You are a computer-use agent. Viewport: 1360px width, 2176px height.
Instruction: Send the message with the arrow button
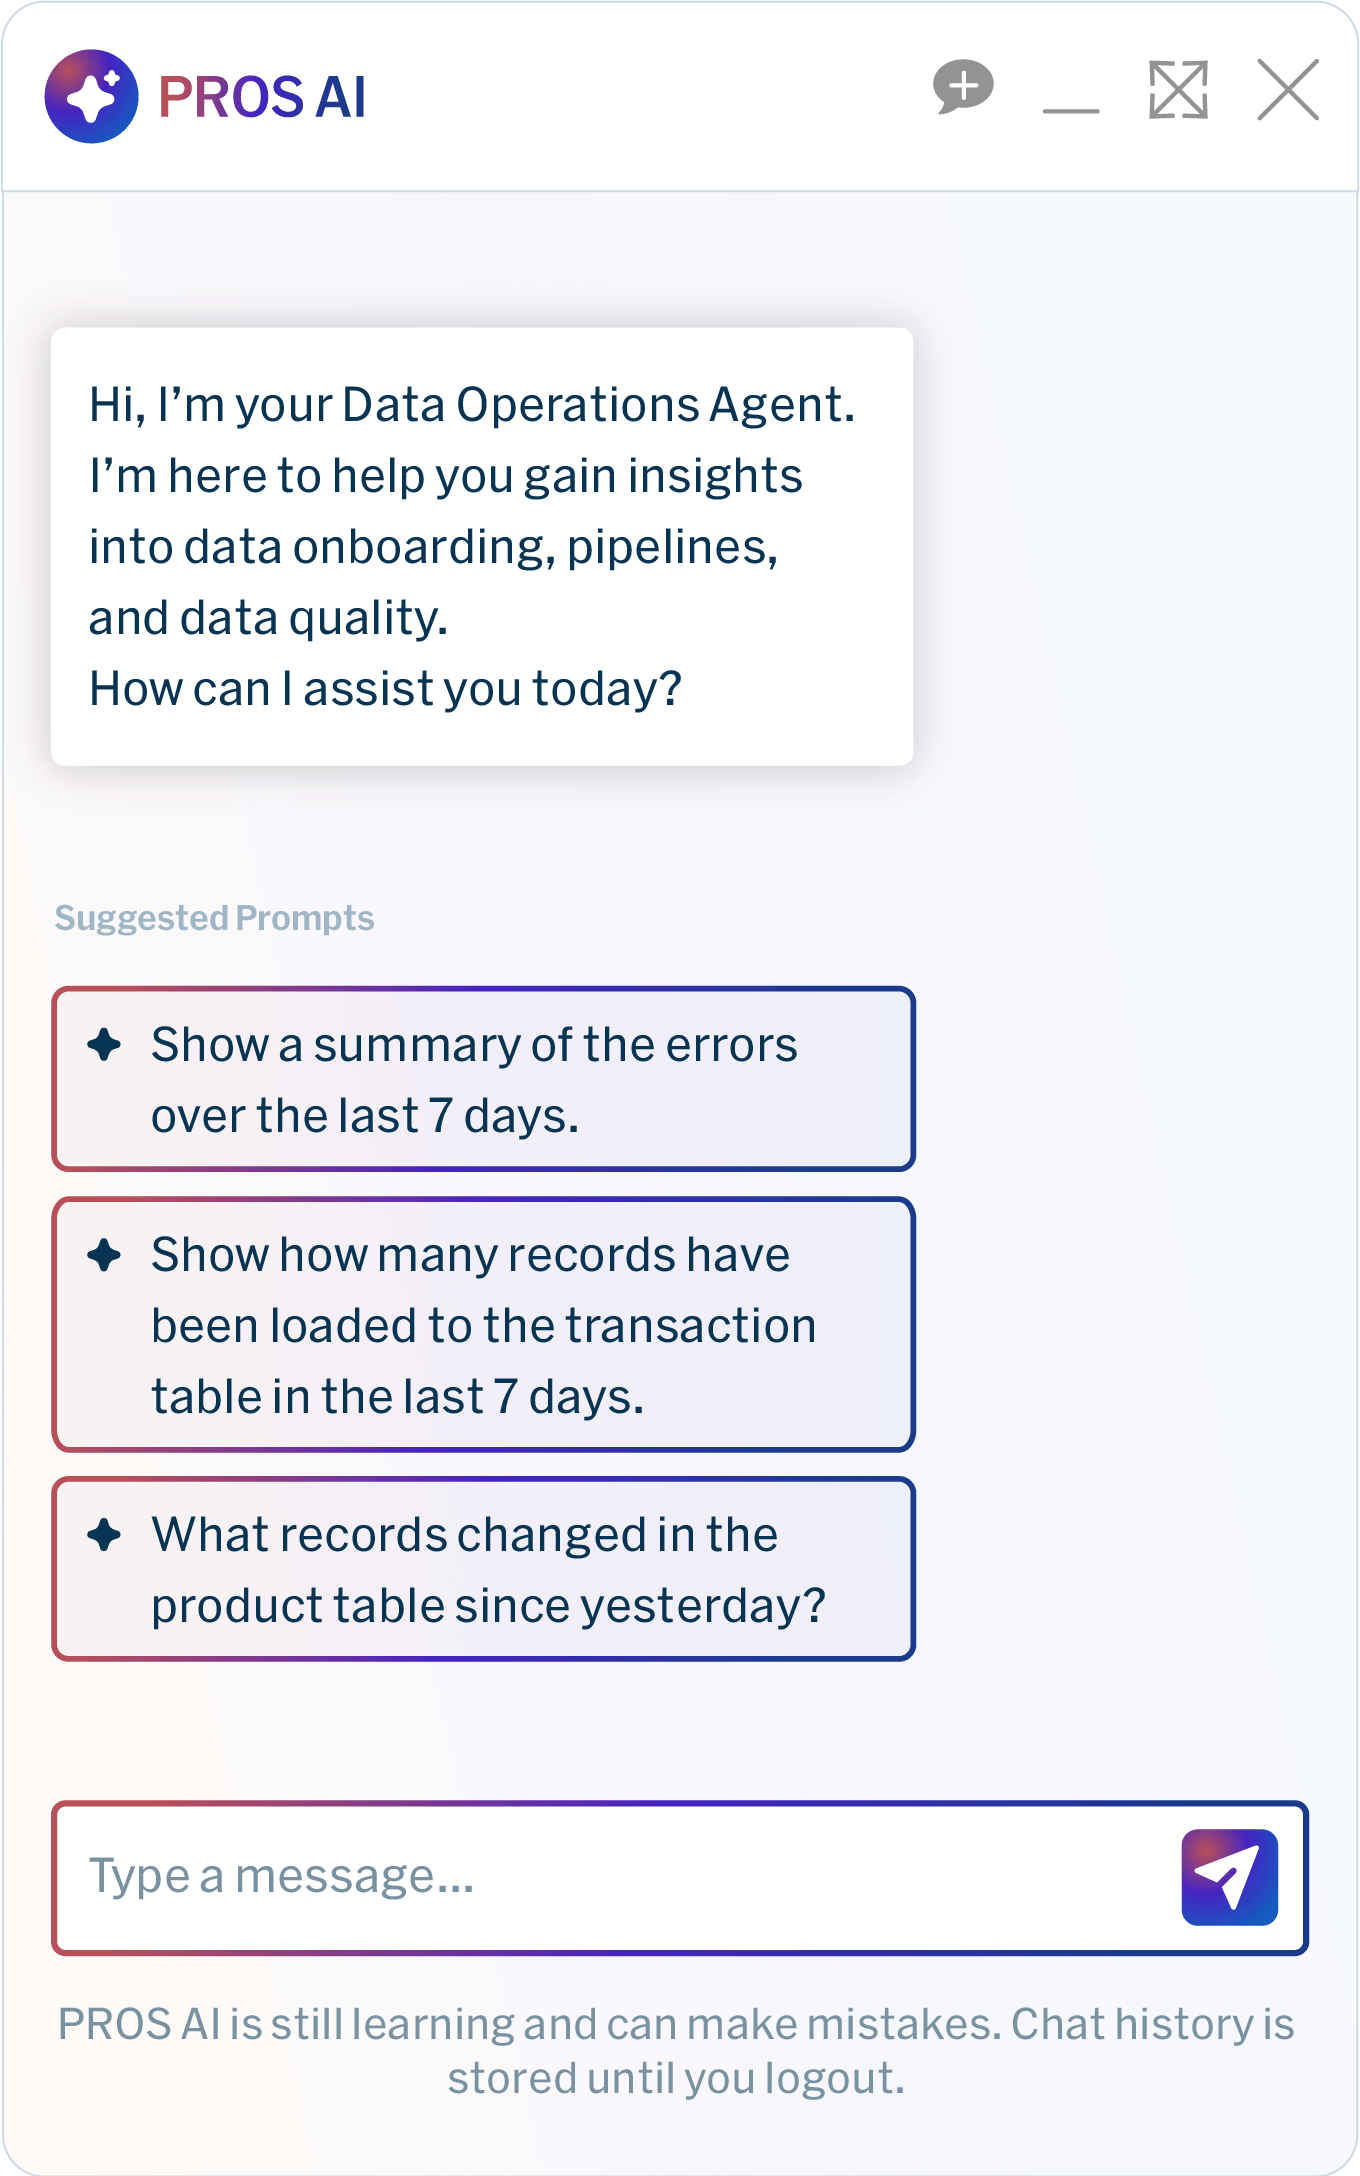(1229, 1877)
